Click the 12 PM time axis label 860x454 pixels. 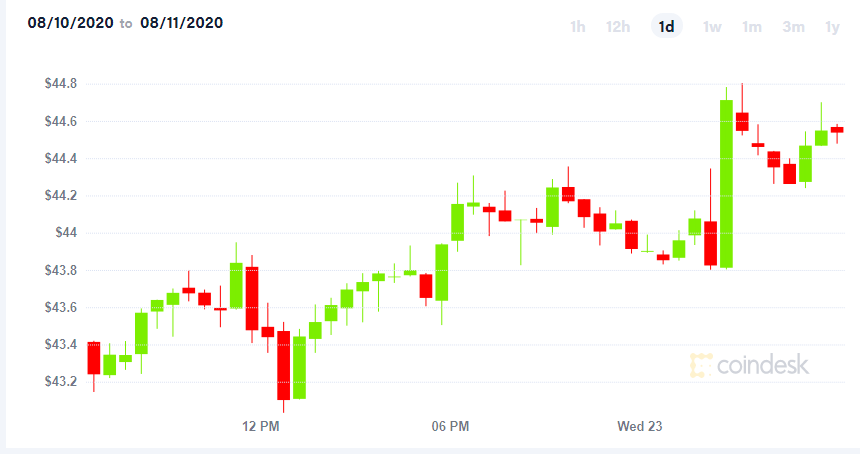coord(261,426)
